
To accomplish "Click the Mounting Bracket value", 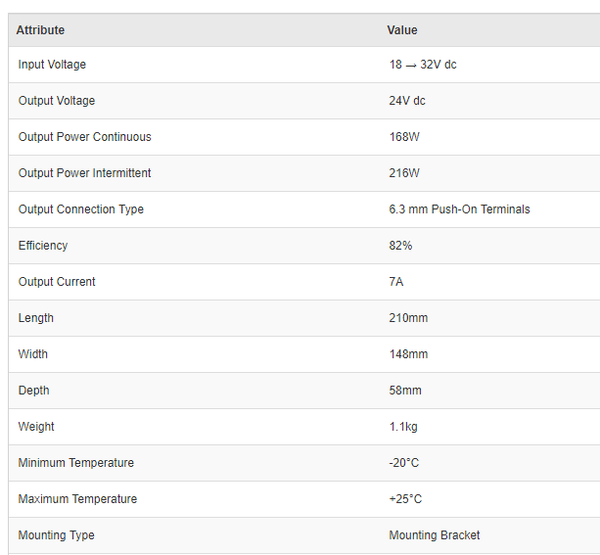I will [434, 535].
